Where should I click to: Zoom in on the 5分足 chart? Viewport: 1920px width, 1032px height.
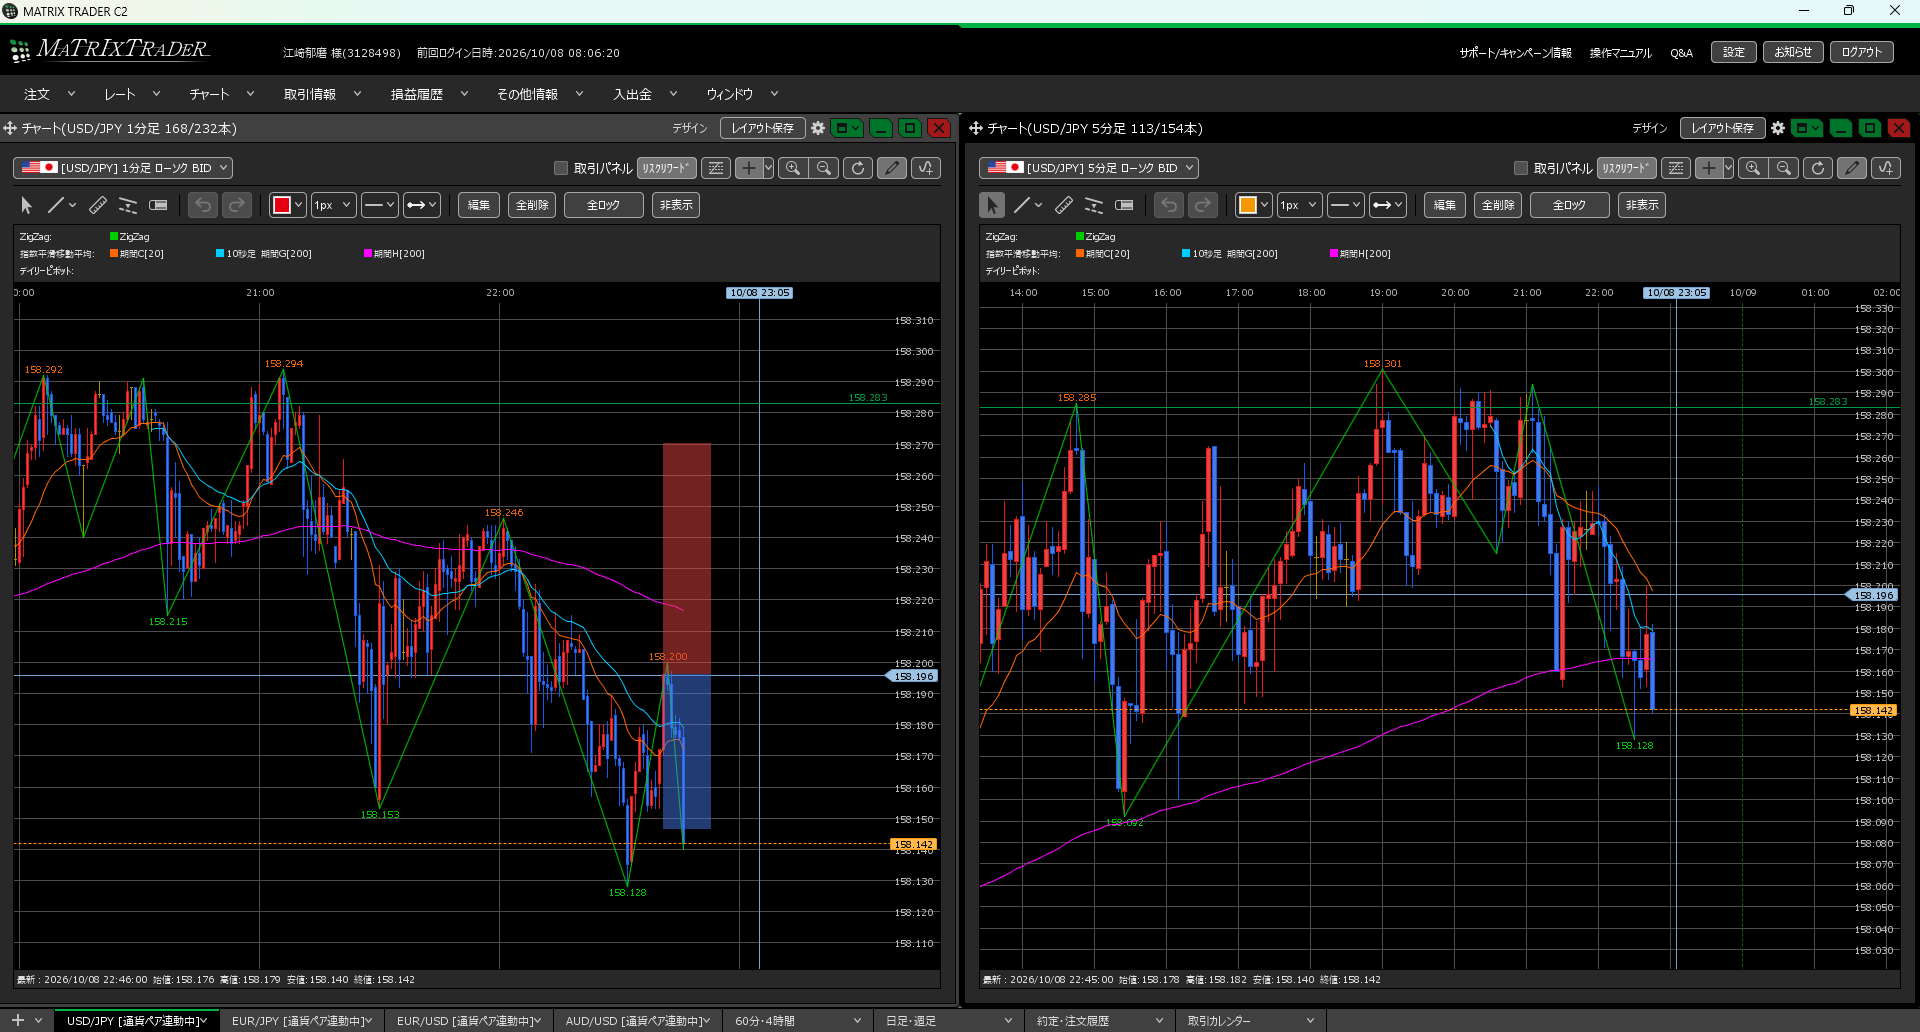tap(1753, 168)
